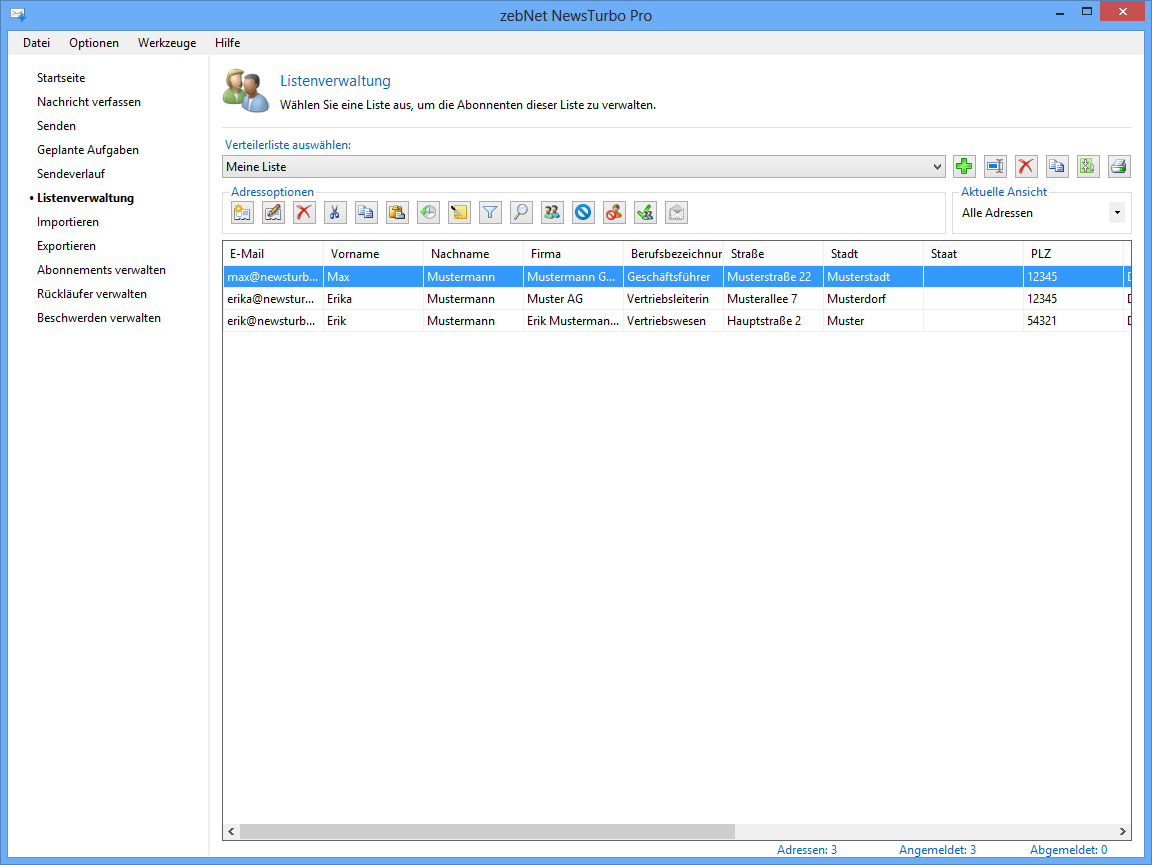Screen dimensions: 1152x865
Task: Open the Exportieren page
Action: (66, 246)
